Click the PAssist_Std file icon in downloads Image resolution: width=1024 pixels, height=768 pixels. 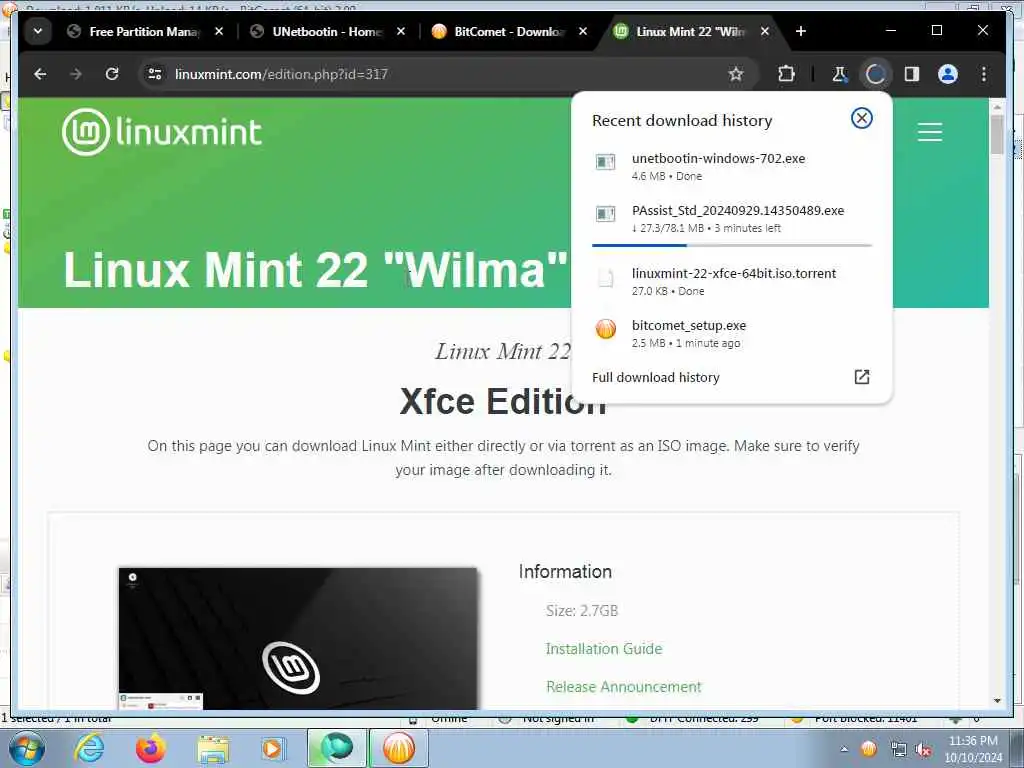(605, 214)
